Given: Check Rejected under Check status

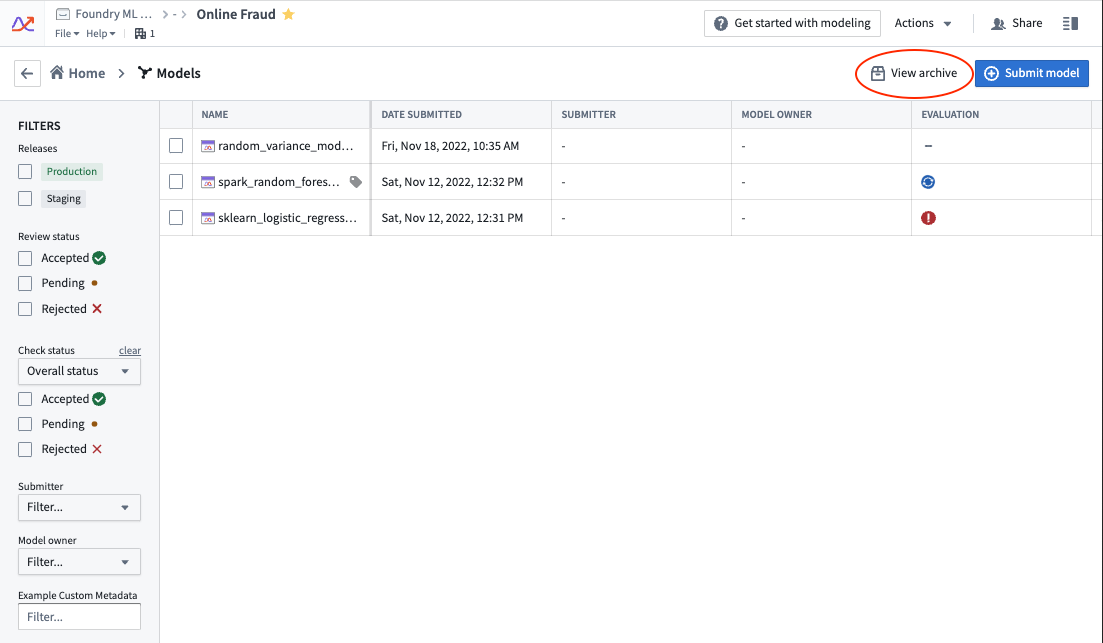Looking at the screenshot, I should click(25, 449).
